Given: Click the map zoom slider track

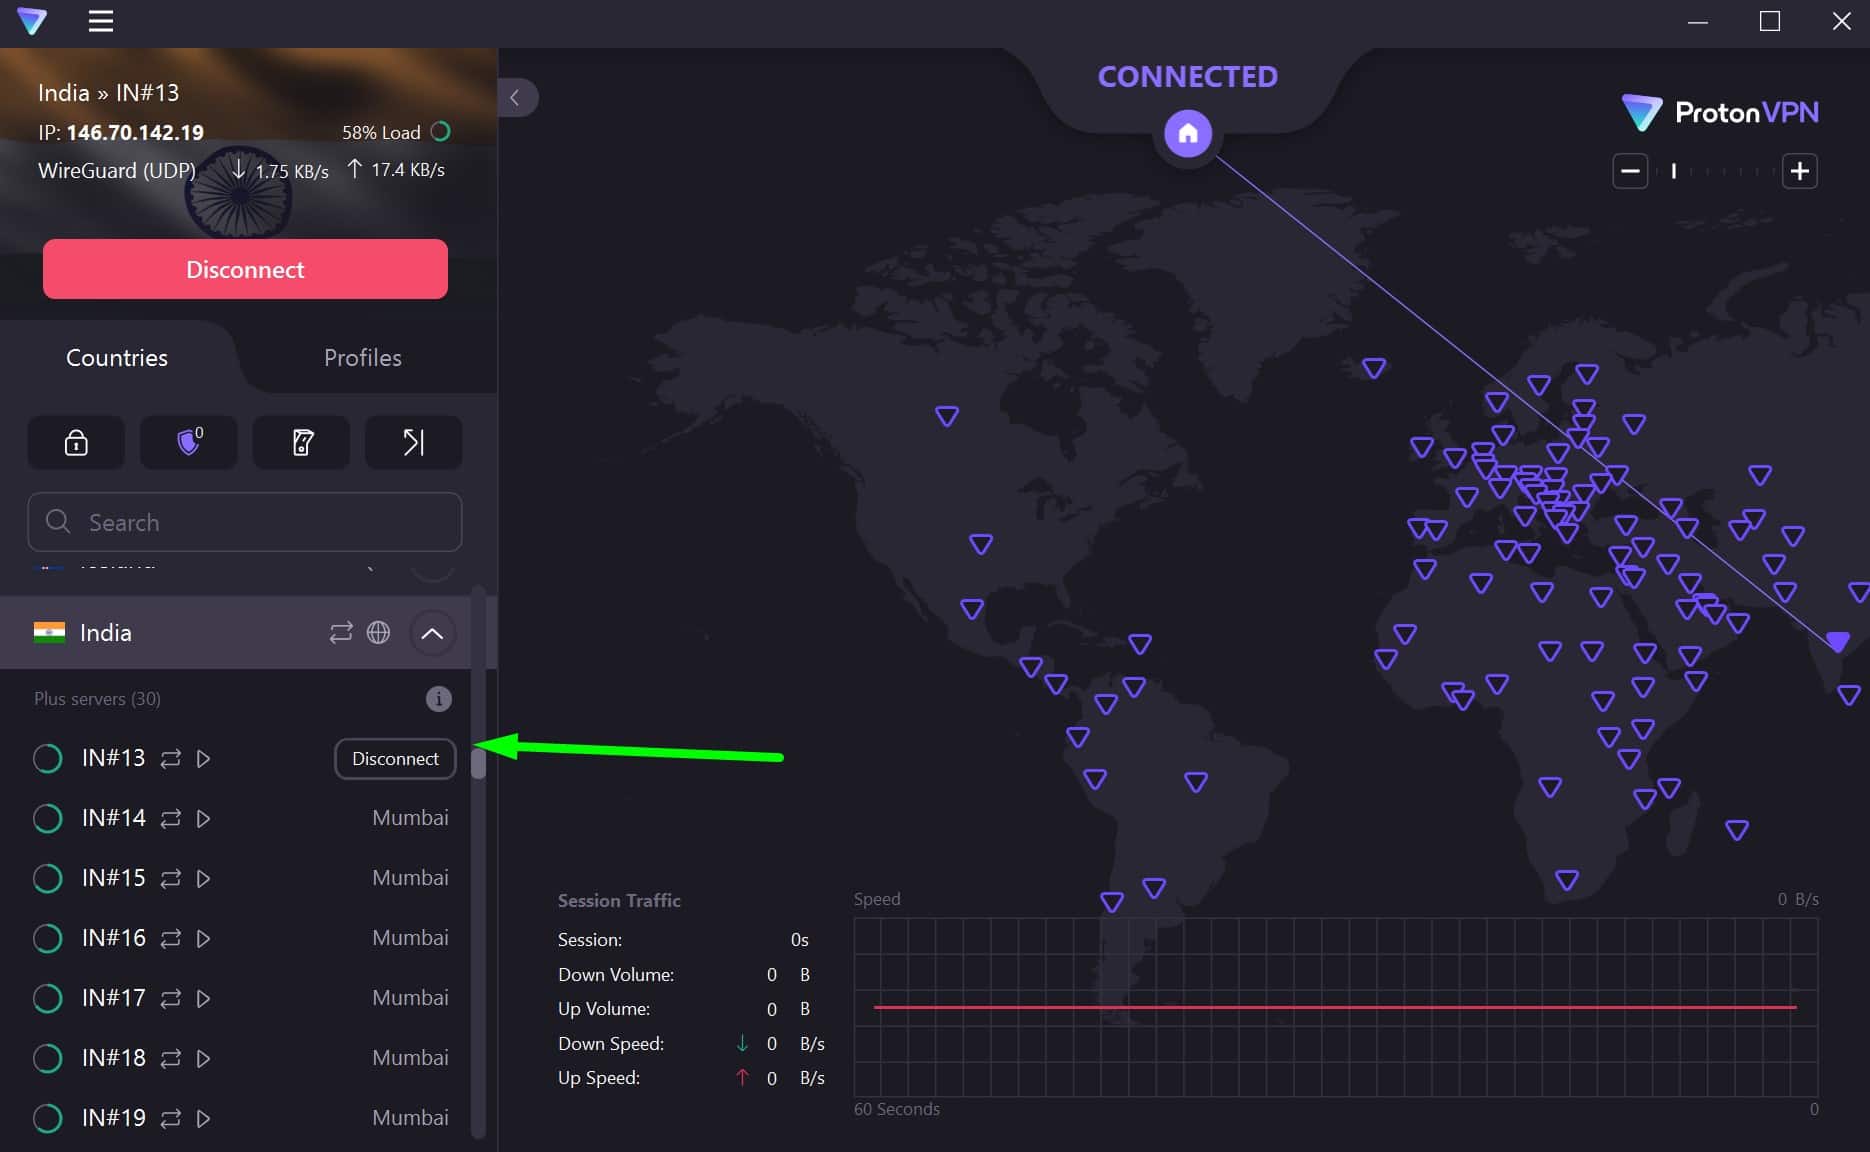Looking at the screenshot, I should (x=1714, y=171).
